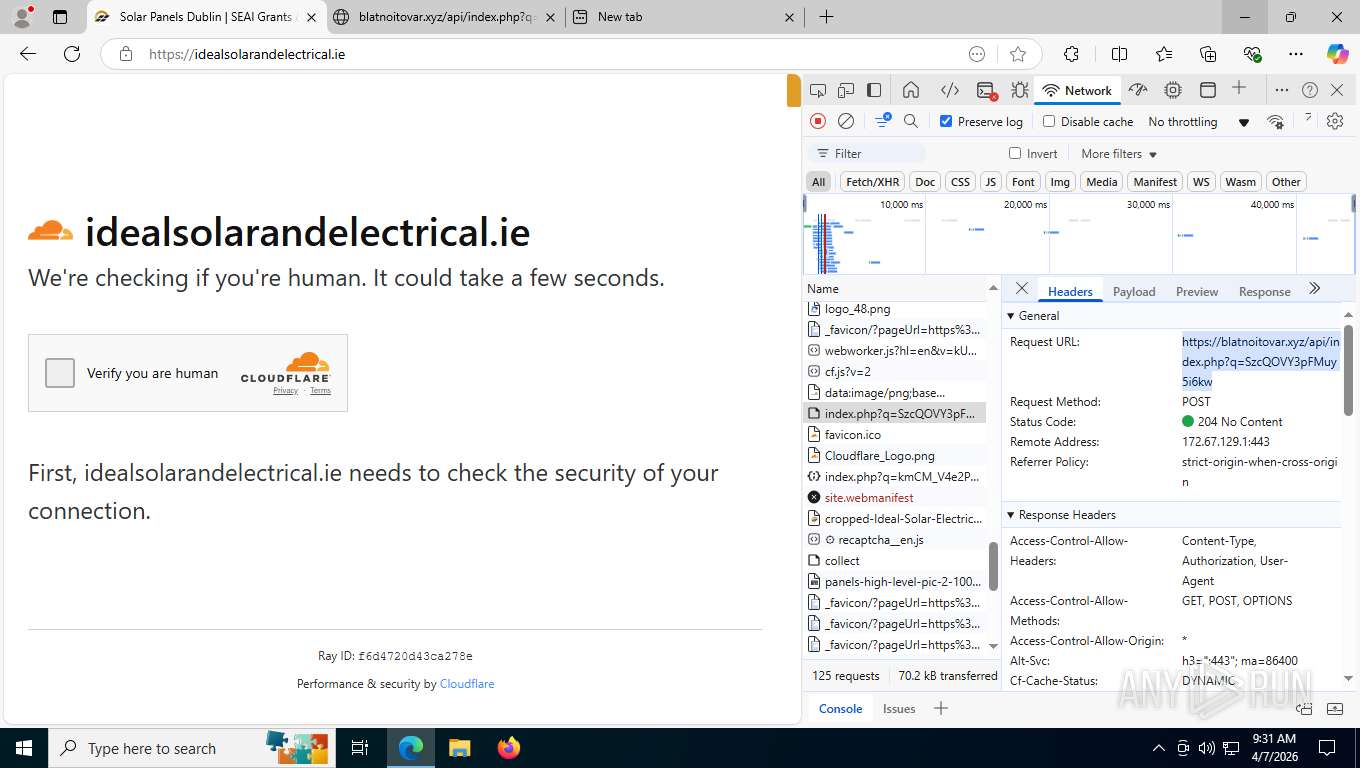This screenshot has width=1360, height=768.
Task: Show more details tabs chevron
Action: coord(1315,289)
